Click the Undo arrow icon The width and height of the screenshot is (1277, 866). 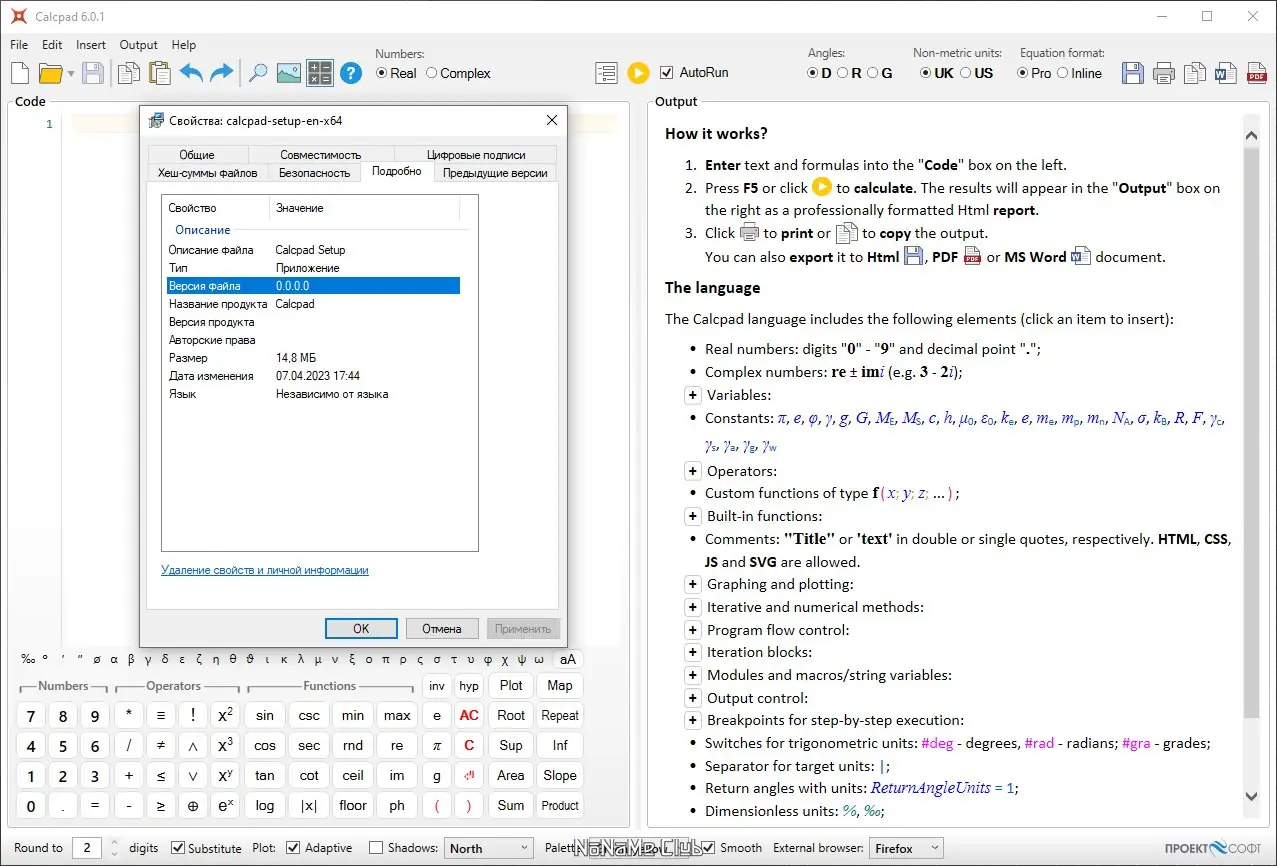point(190,73)
